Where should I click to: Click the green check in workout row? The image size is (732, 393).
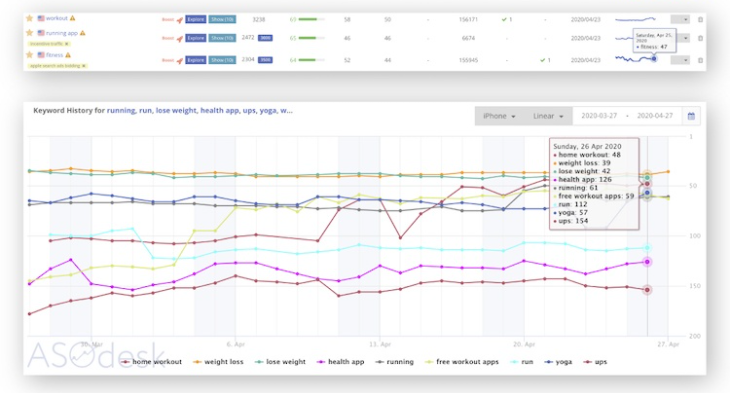[x=504, y=20]
